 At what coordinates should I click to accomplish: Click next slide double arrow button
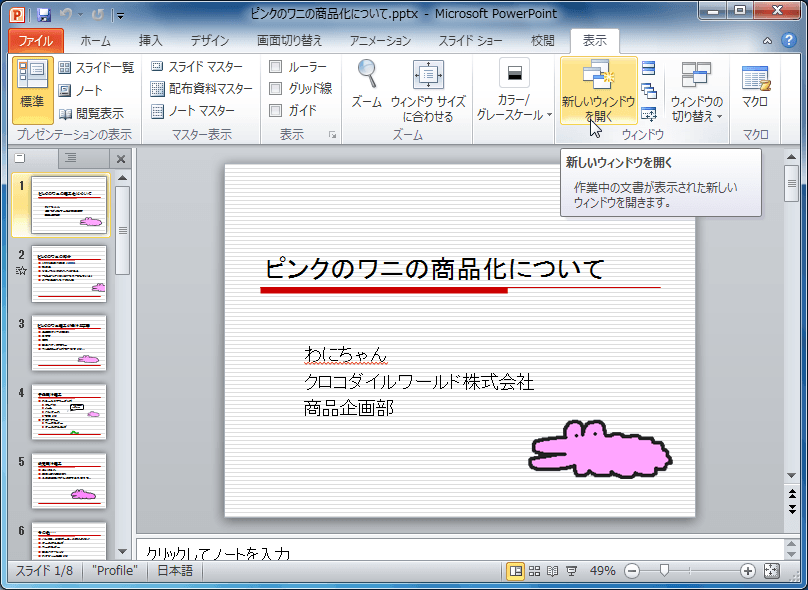coord(792,510)
